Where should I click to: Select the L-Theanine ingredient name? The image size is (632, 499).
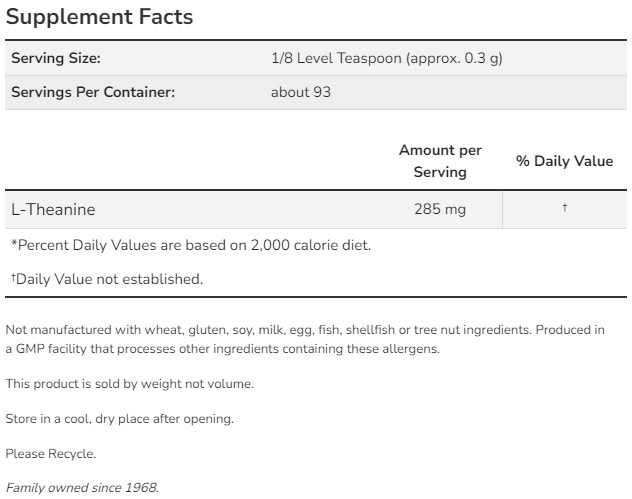53,210
